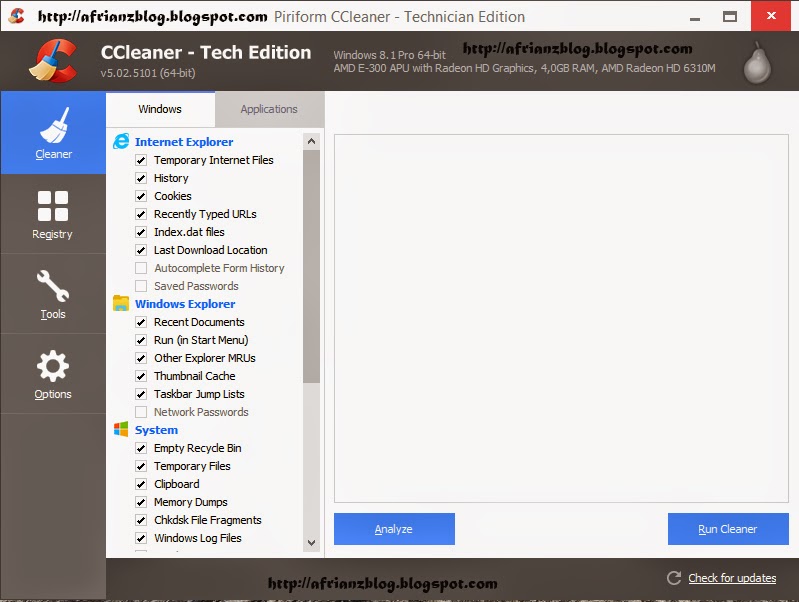Toggle Run (in Start Menu) checkbox
The height and width of the screenshot is (602, 799).
141,340
